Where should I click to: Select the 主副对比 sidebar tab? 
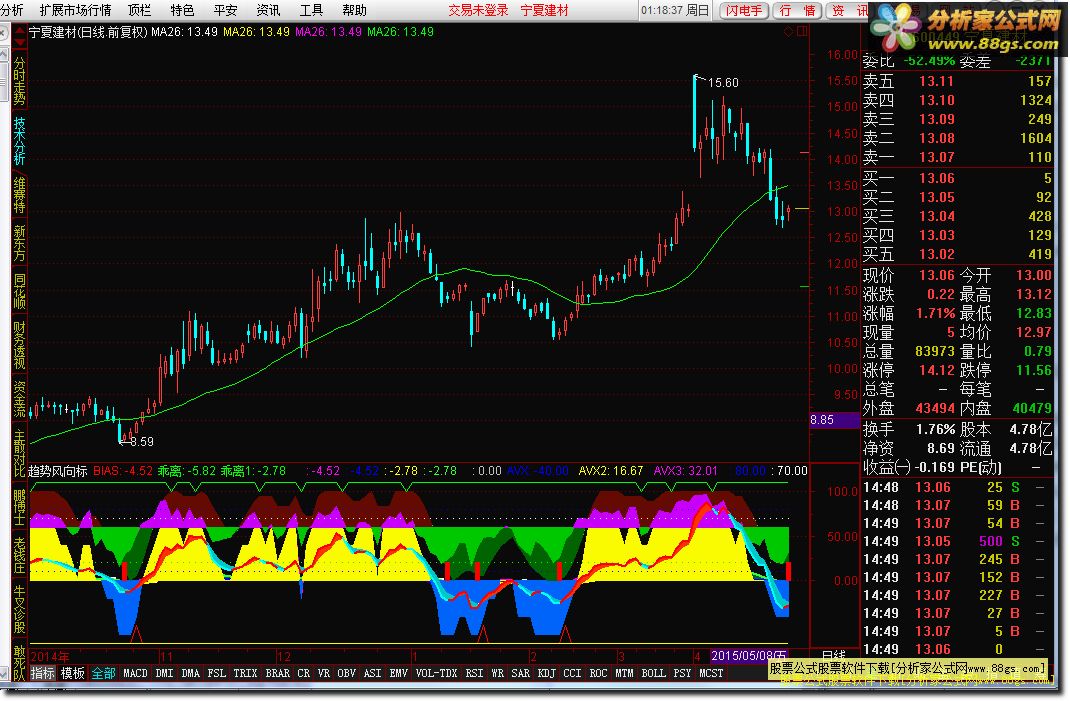tap(19, 453)
